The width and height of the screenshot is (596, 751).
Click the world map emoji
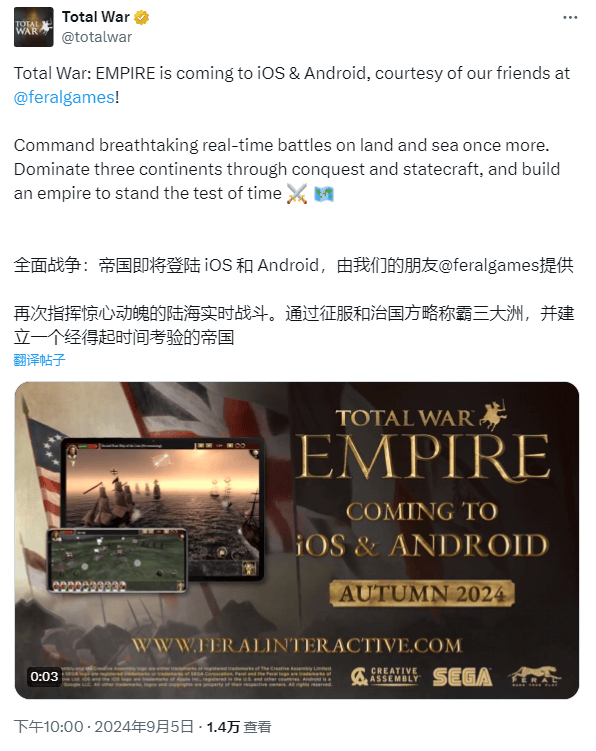coord(324,194)
